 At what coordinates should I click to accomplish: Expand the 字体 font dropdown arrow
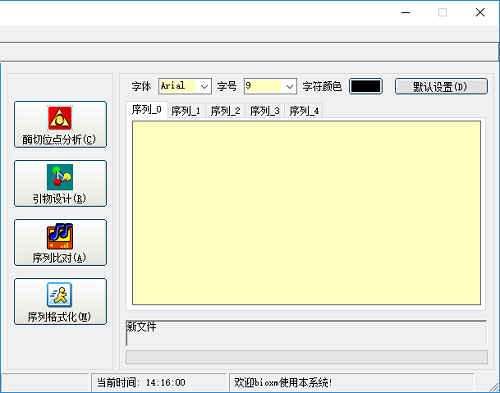(204, 87)
